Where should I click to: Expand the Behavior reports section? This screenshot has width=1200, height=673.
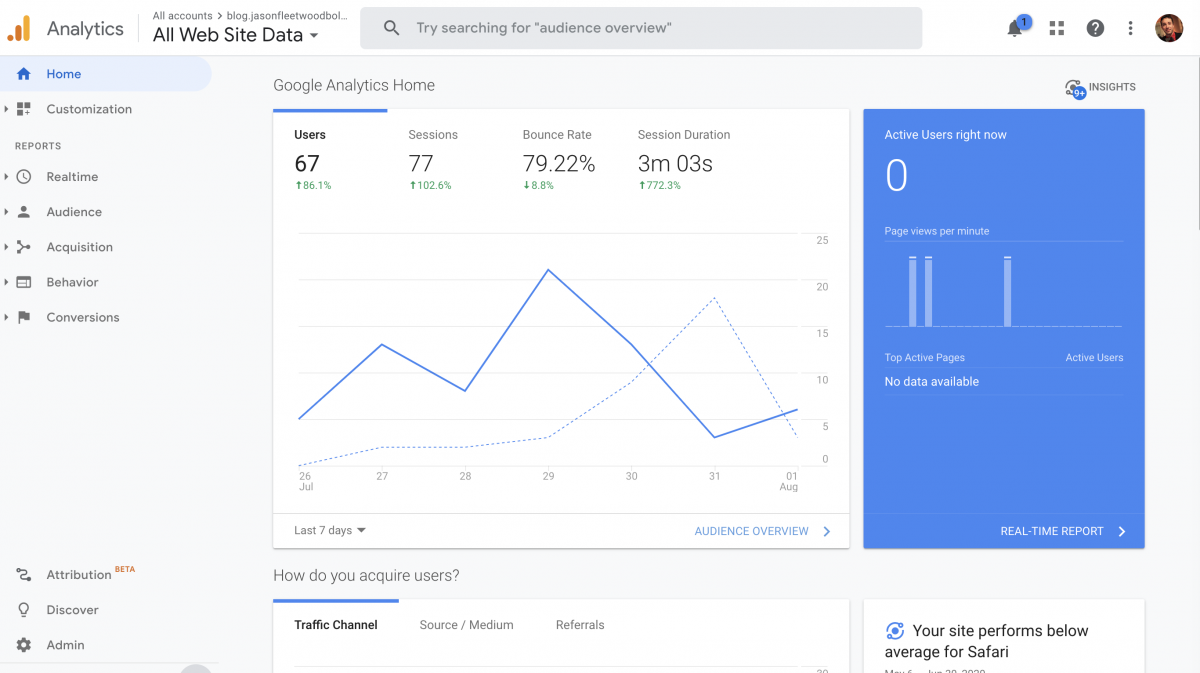6,282
